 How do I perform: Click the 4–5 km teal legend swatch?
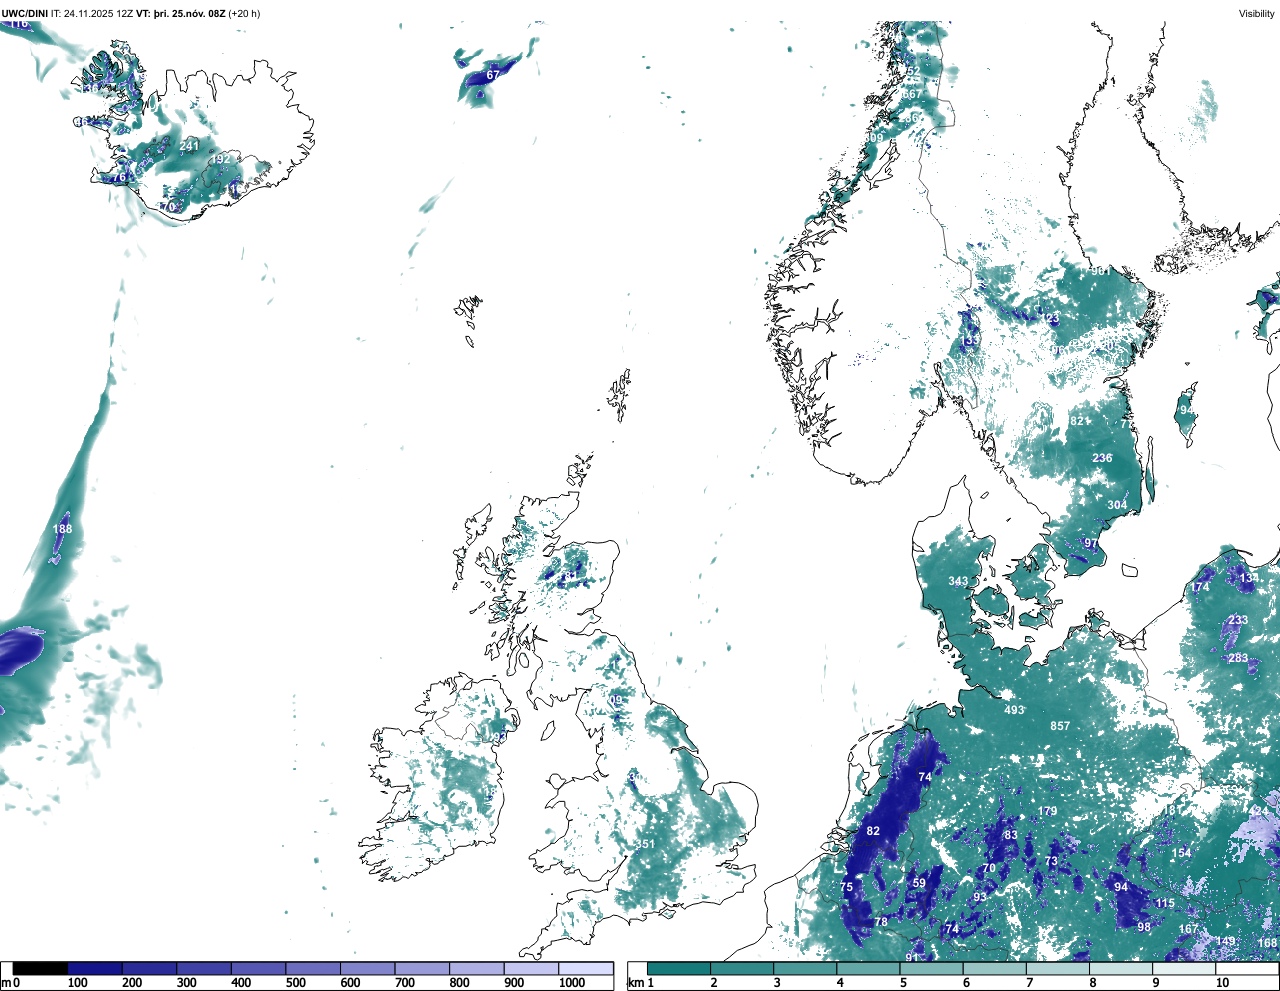click(x=868, y=968)
